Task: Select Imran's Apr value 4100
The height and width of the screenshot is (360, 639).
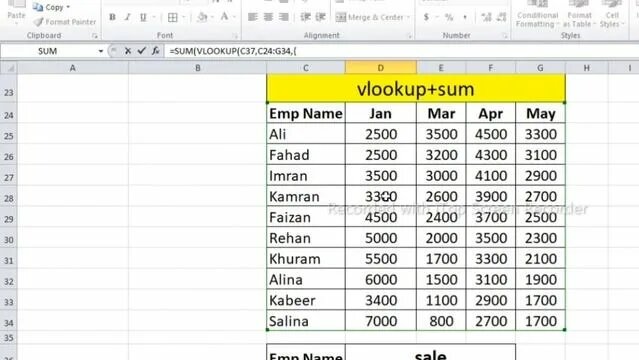Action: 491,175
